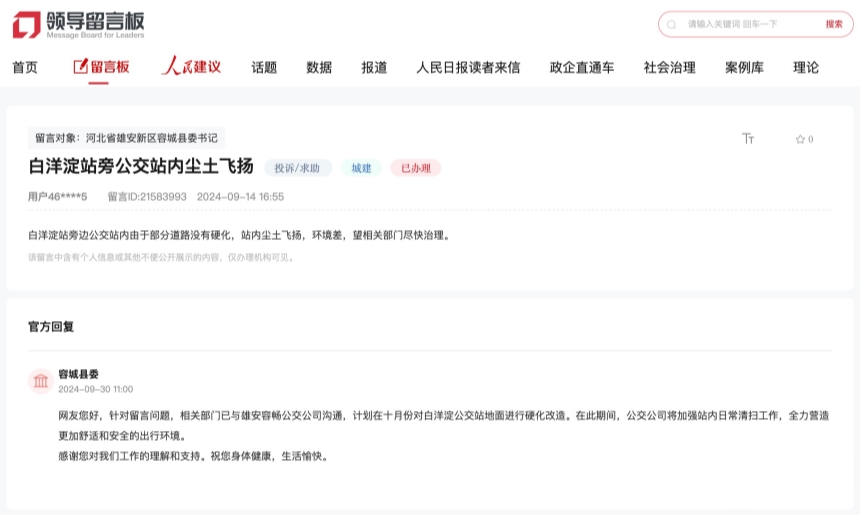The image size is (860, 515).
Task: Click the 留言ID:21583993 text
Action: pos(147,196)
